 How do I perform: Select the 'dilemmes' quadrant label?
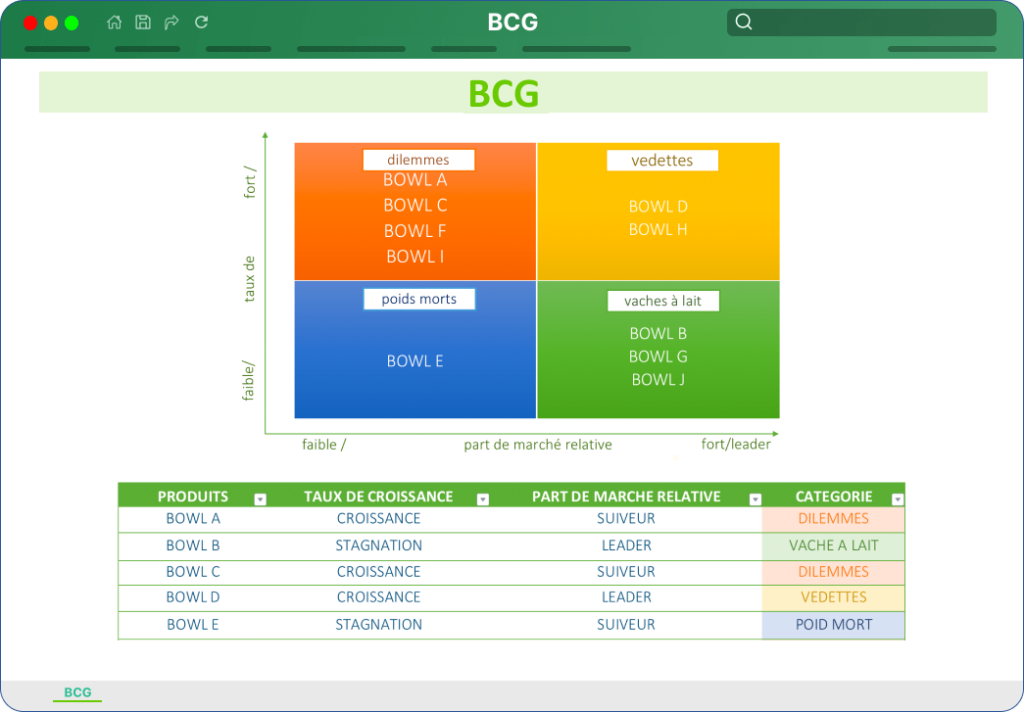(419, 160)
